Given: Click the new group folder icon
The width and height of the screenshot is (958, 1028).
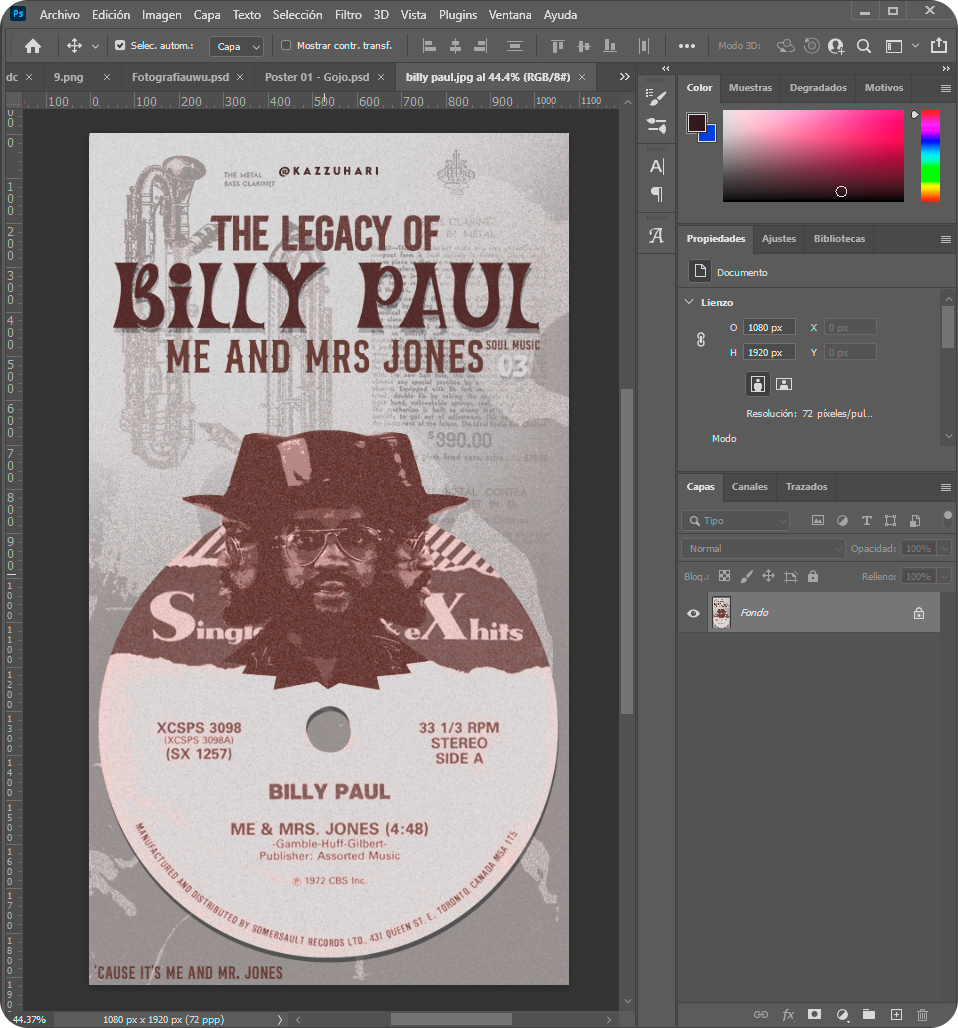Looking at the screenshot, I should pos(869,1014).
